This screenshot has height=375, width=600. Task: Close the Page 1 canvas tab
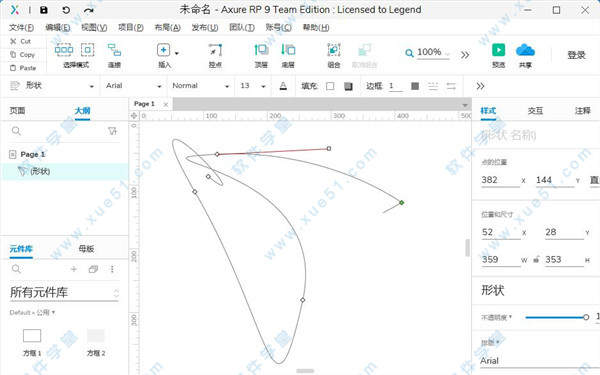click(x=166, y=104)
